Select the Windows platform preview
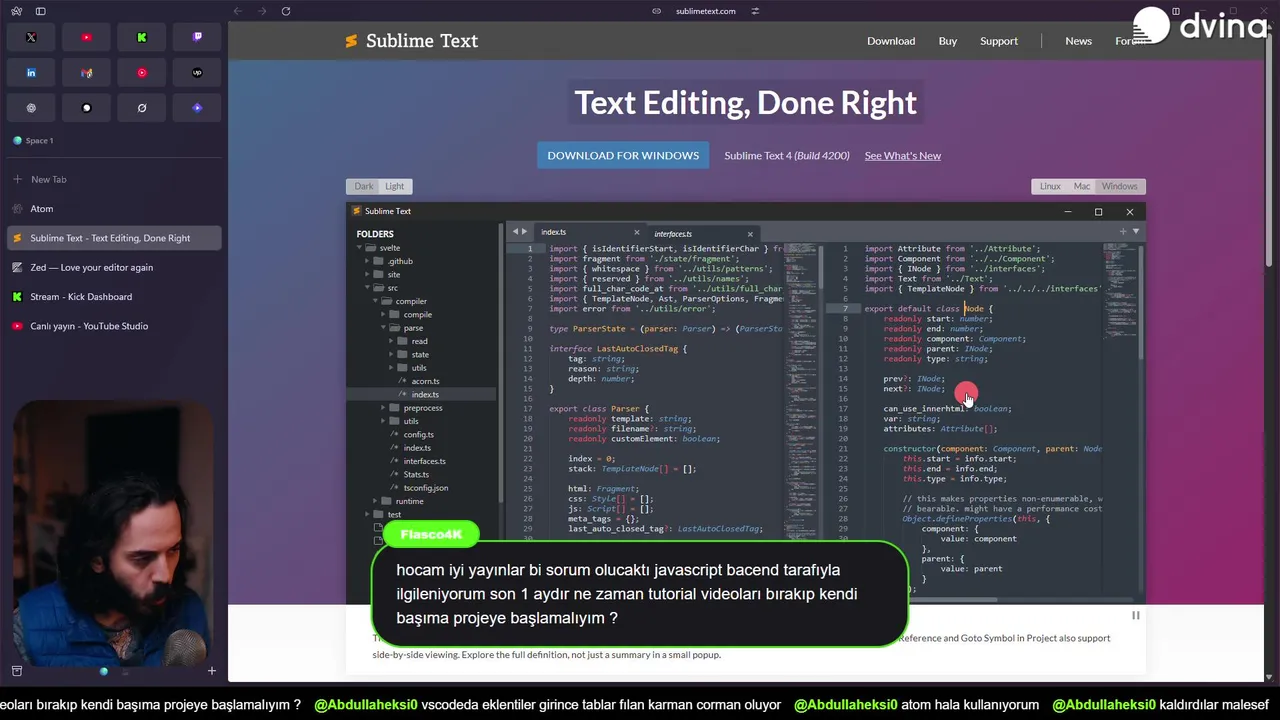Image resolution: width=1280 pixels, height=720 pixels. click(x=1120, y=186)
